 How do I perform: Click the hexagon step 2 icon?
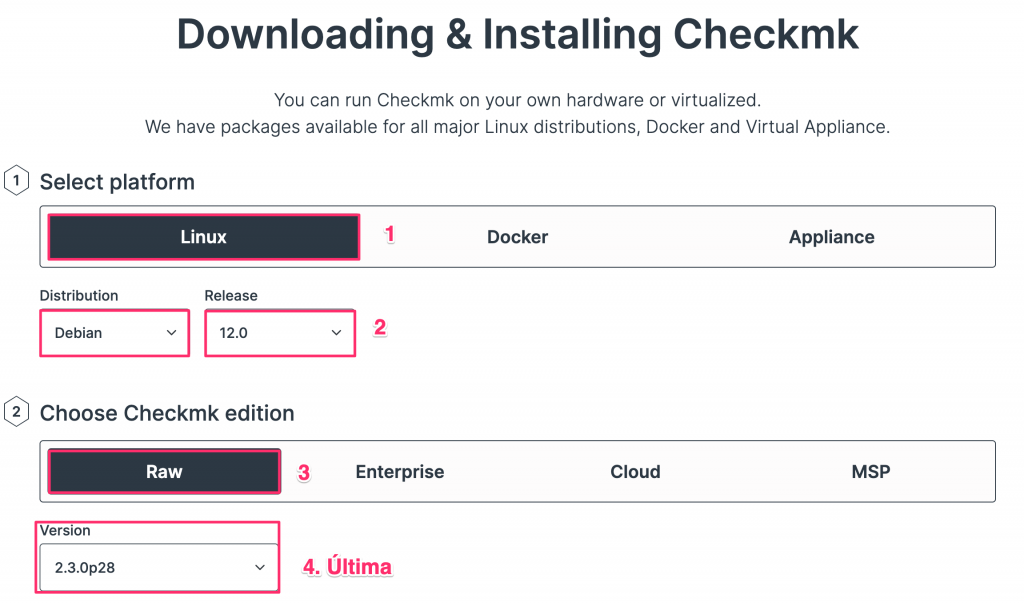pos(16,412)
